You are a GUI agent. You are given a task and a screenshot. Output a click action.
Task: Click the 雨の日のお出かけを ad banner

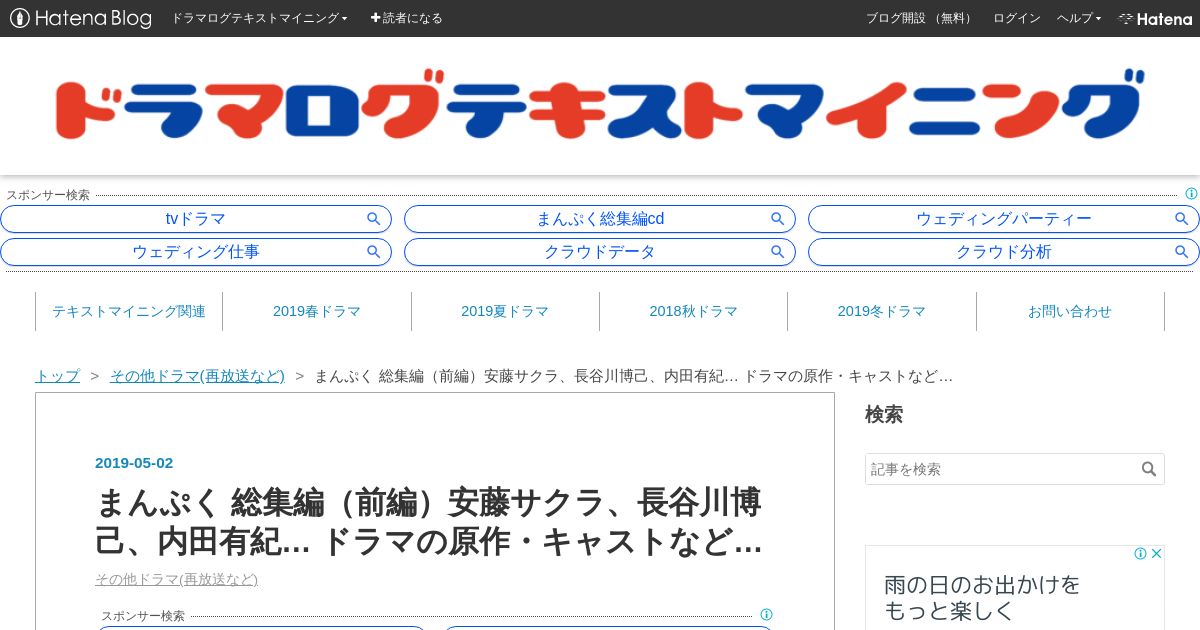(1014, 588)
